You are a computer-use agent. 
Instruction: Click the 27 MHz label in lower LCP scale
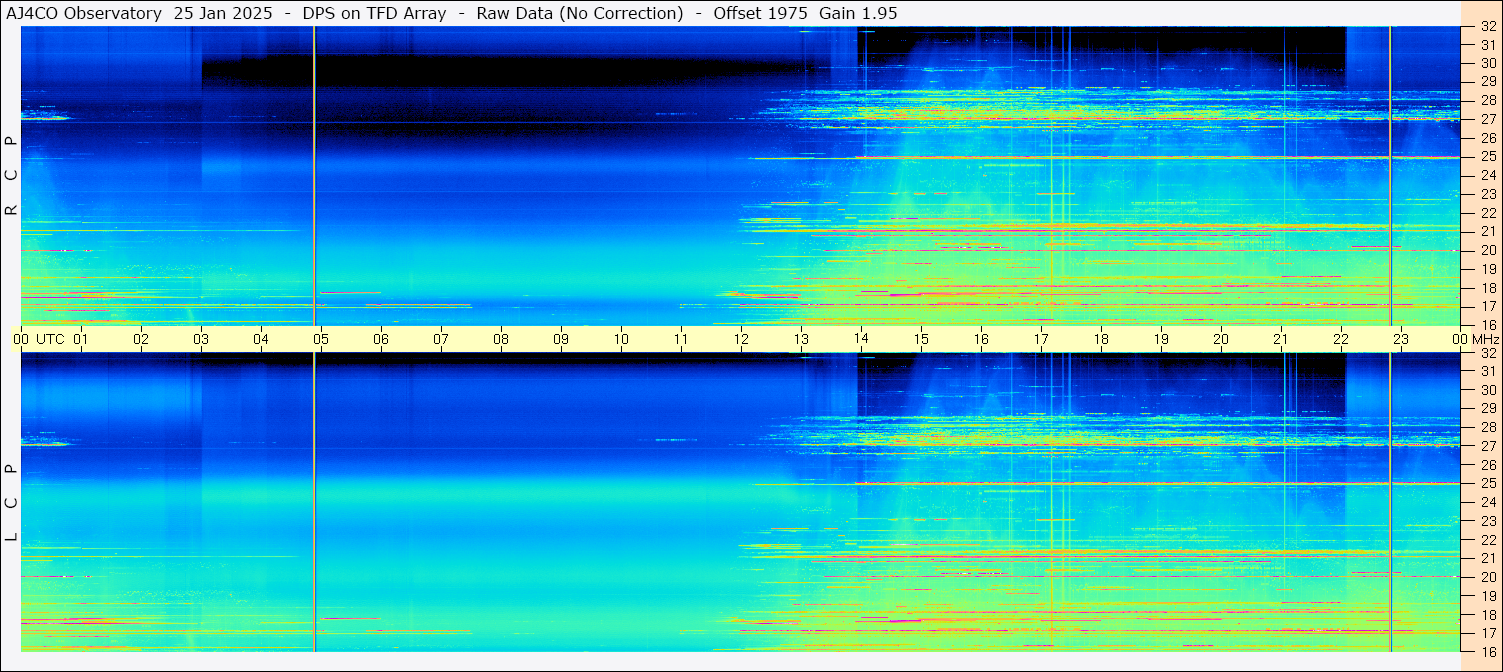coord(1487,446)
